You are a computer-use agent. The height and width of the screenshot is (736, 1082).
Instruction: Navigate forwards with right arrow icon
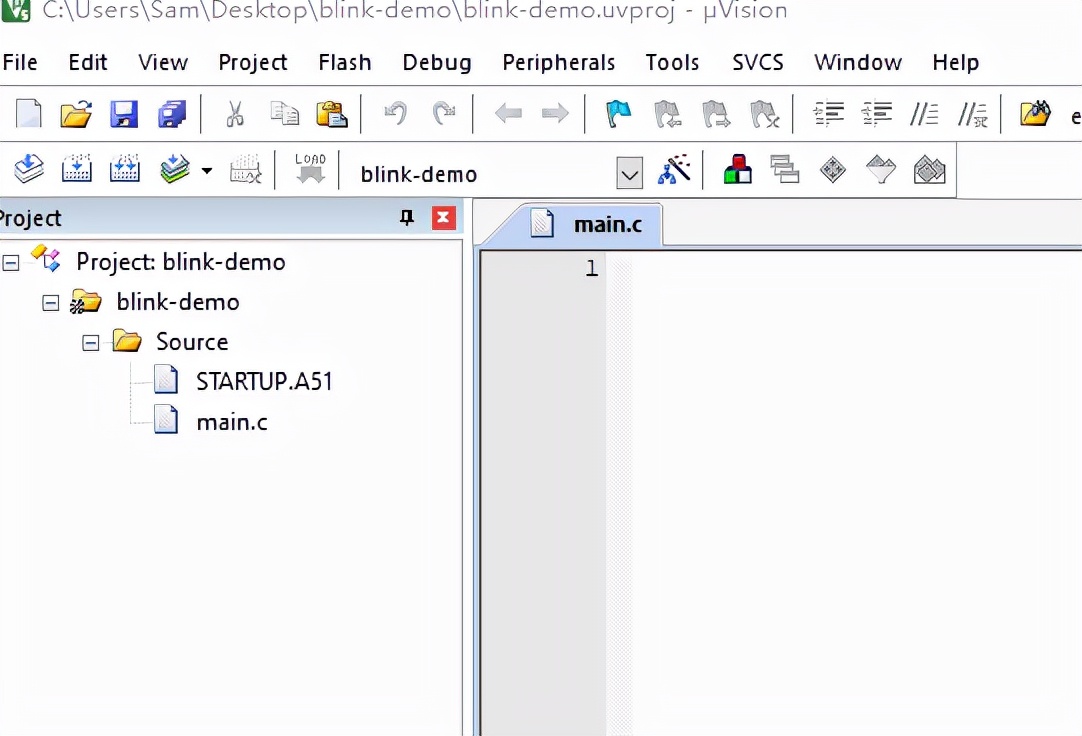(x=555, y=113)
